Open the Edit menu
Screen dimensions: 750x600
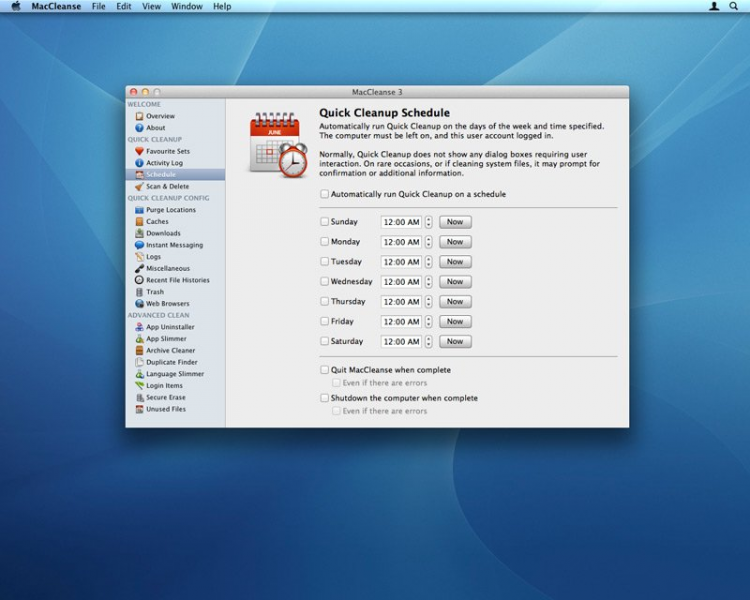123,6
